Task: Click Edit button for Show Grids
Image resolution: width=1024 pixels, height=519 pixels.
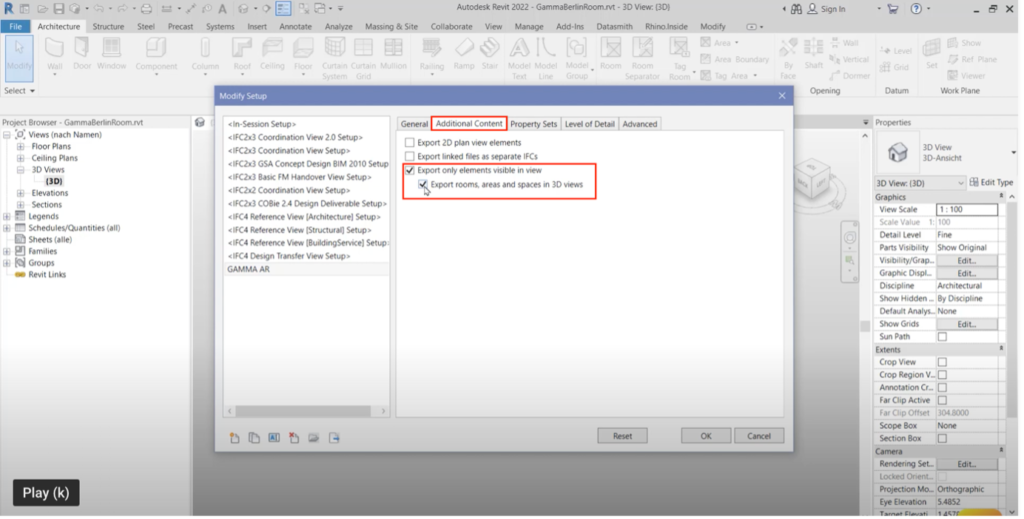Action: click(x=967, y=324)
